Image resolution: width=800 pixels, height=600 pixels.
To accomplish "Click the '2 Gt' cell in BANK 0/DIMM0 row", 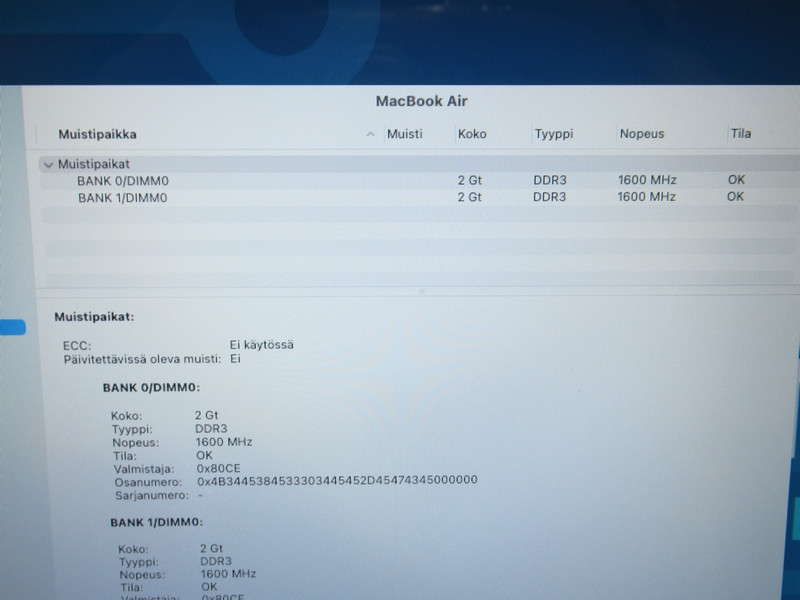I will pyautogui.click(x=469, y=180).
